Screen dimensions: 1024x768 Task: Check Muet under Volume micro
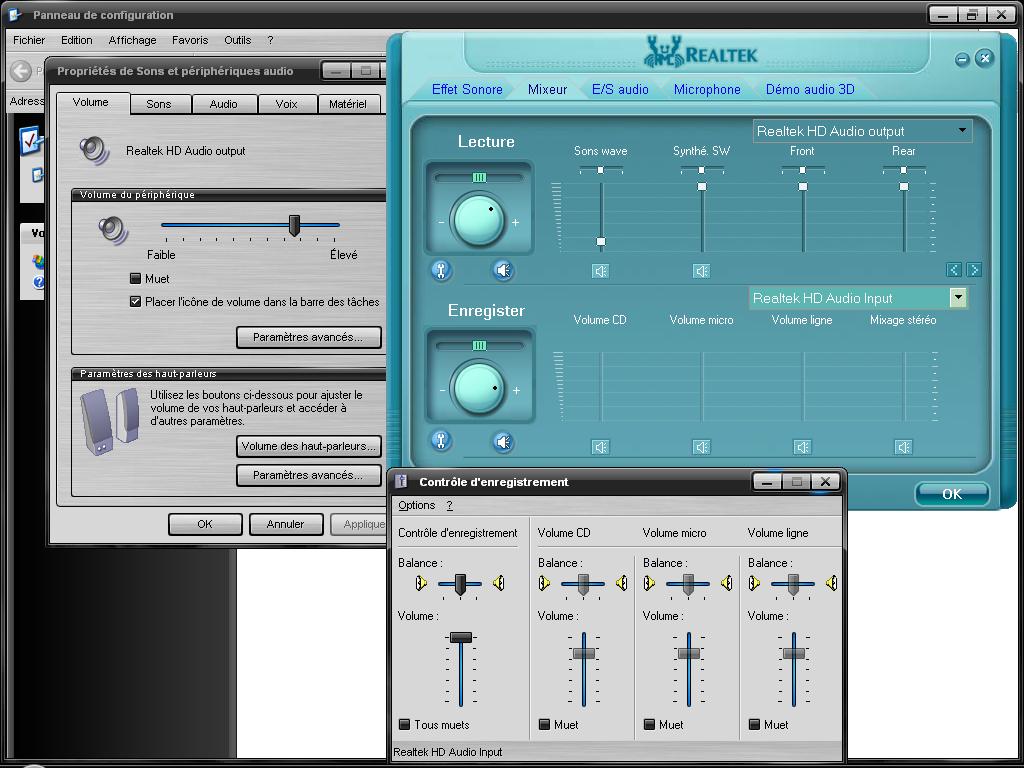pos(649,724)
